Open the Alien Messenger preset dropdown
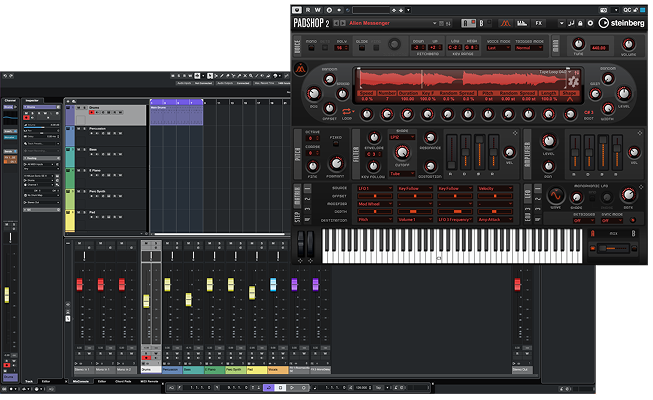 coord(434,23)
